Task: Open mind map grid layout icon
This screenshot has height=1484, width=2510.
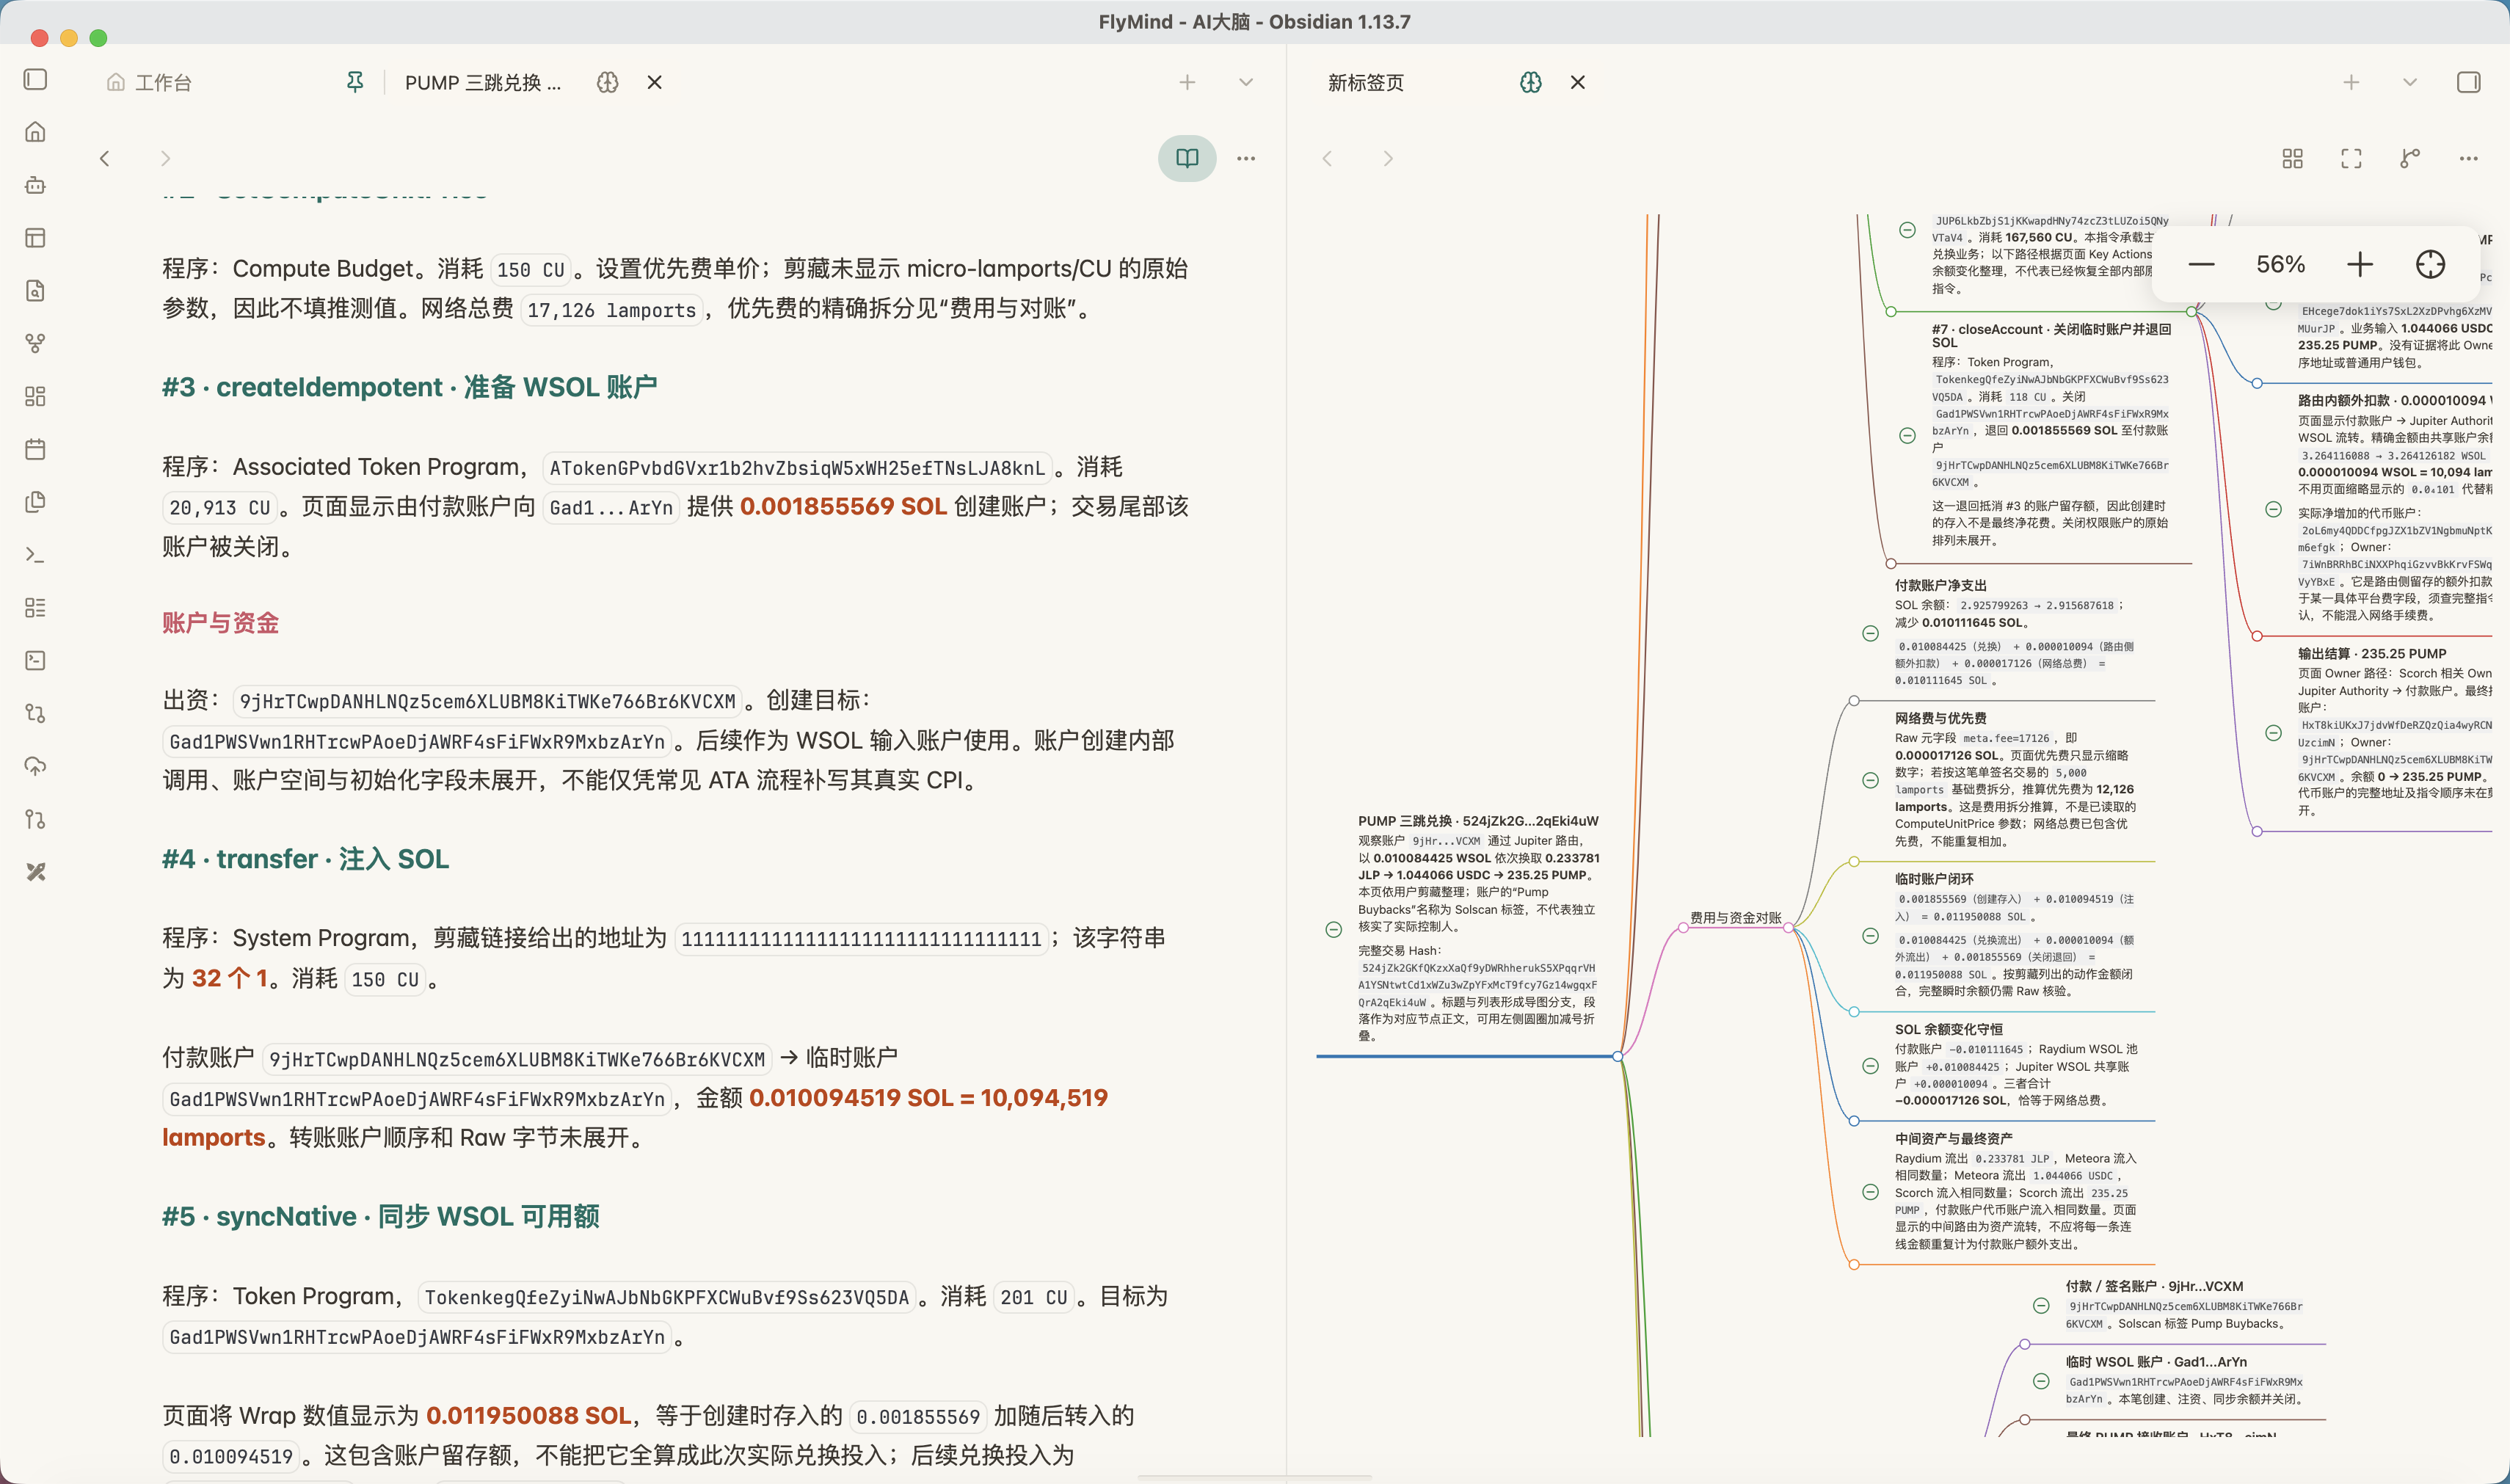Action: coord(2293,158)
